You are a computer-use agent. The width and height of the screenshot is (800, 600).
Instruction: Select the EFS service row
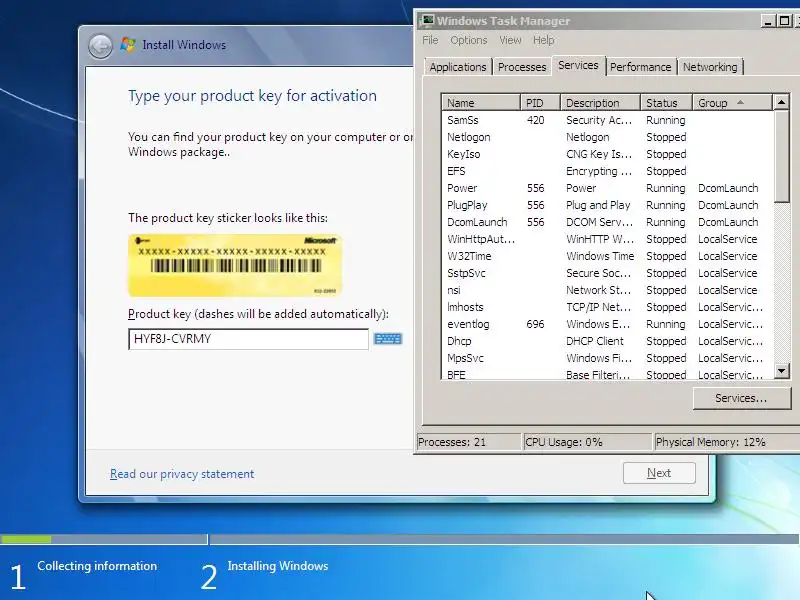(607, 171)
